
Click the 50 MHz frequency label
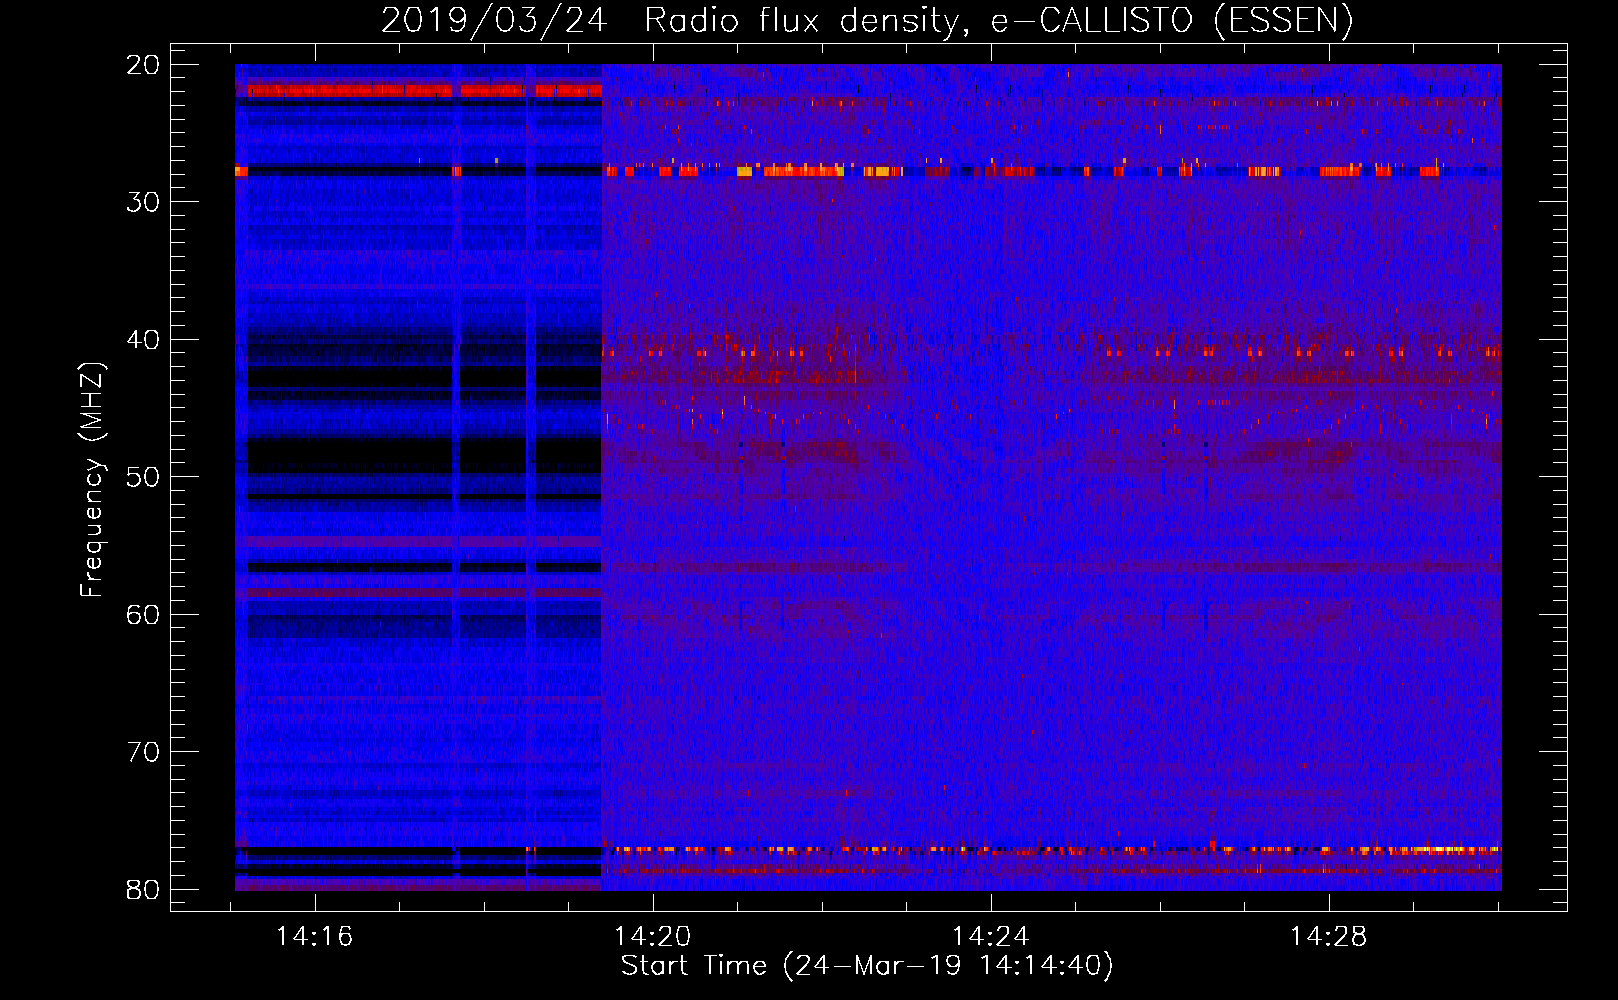(x=144, y=477)
